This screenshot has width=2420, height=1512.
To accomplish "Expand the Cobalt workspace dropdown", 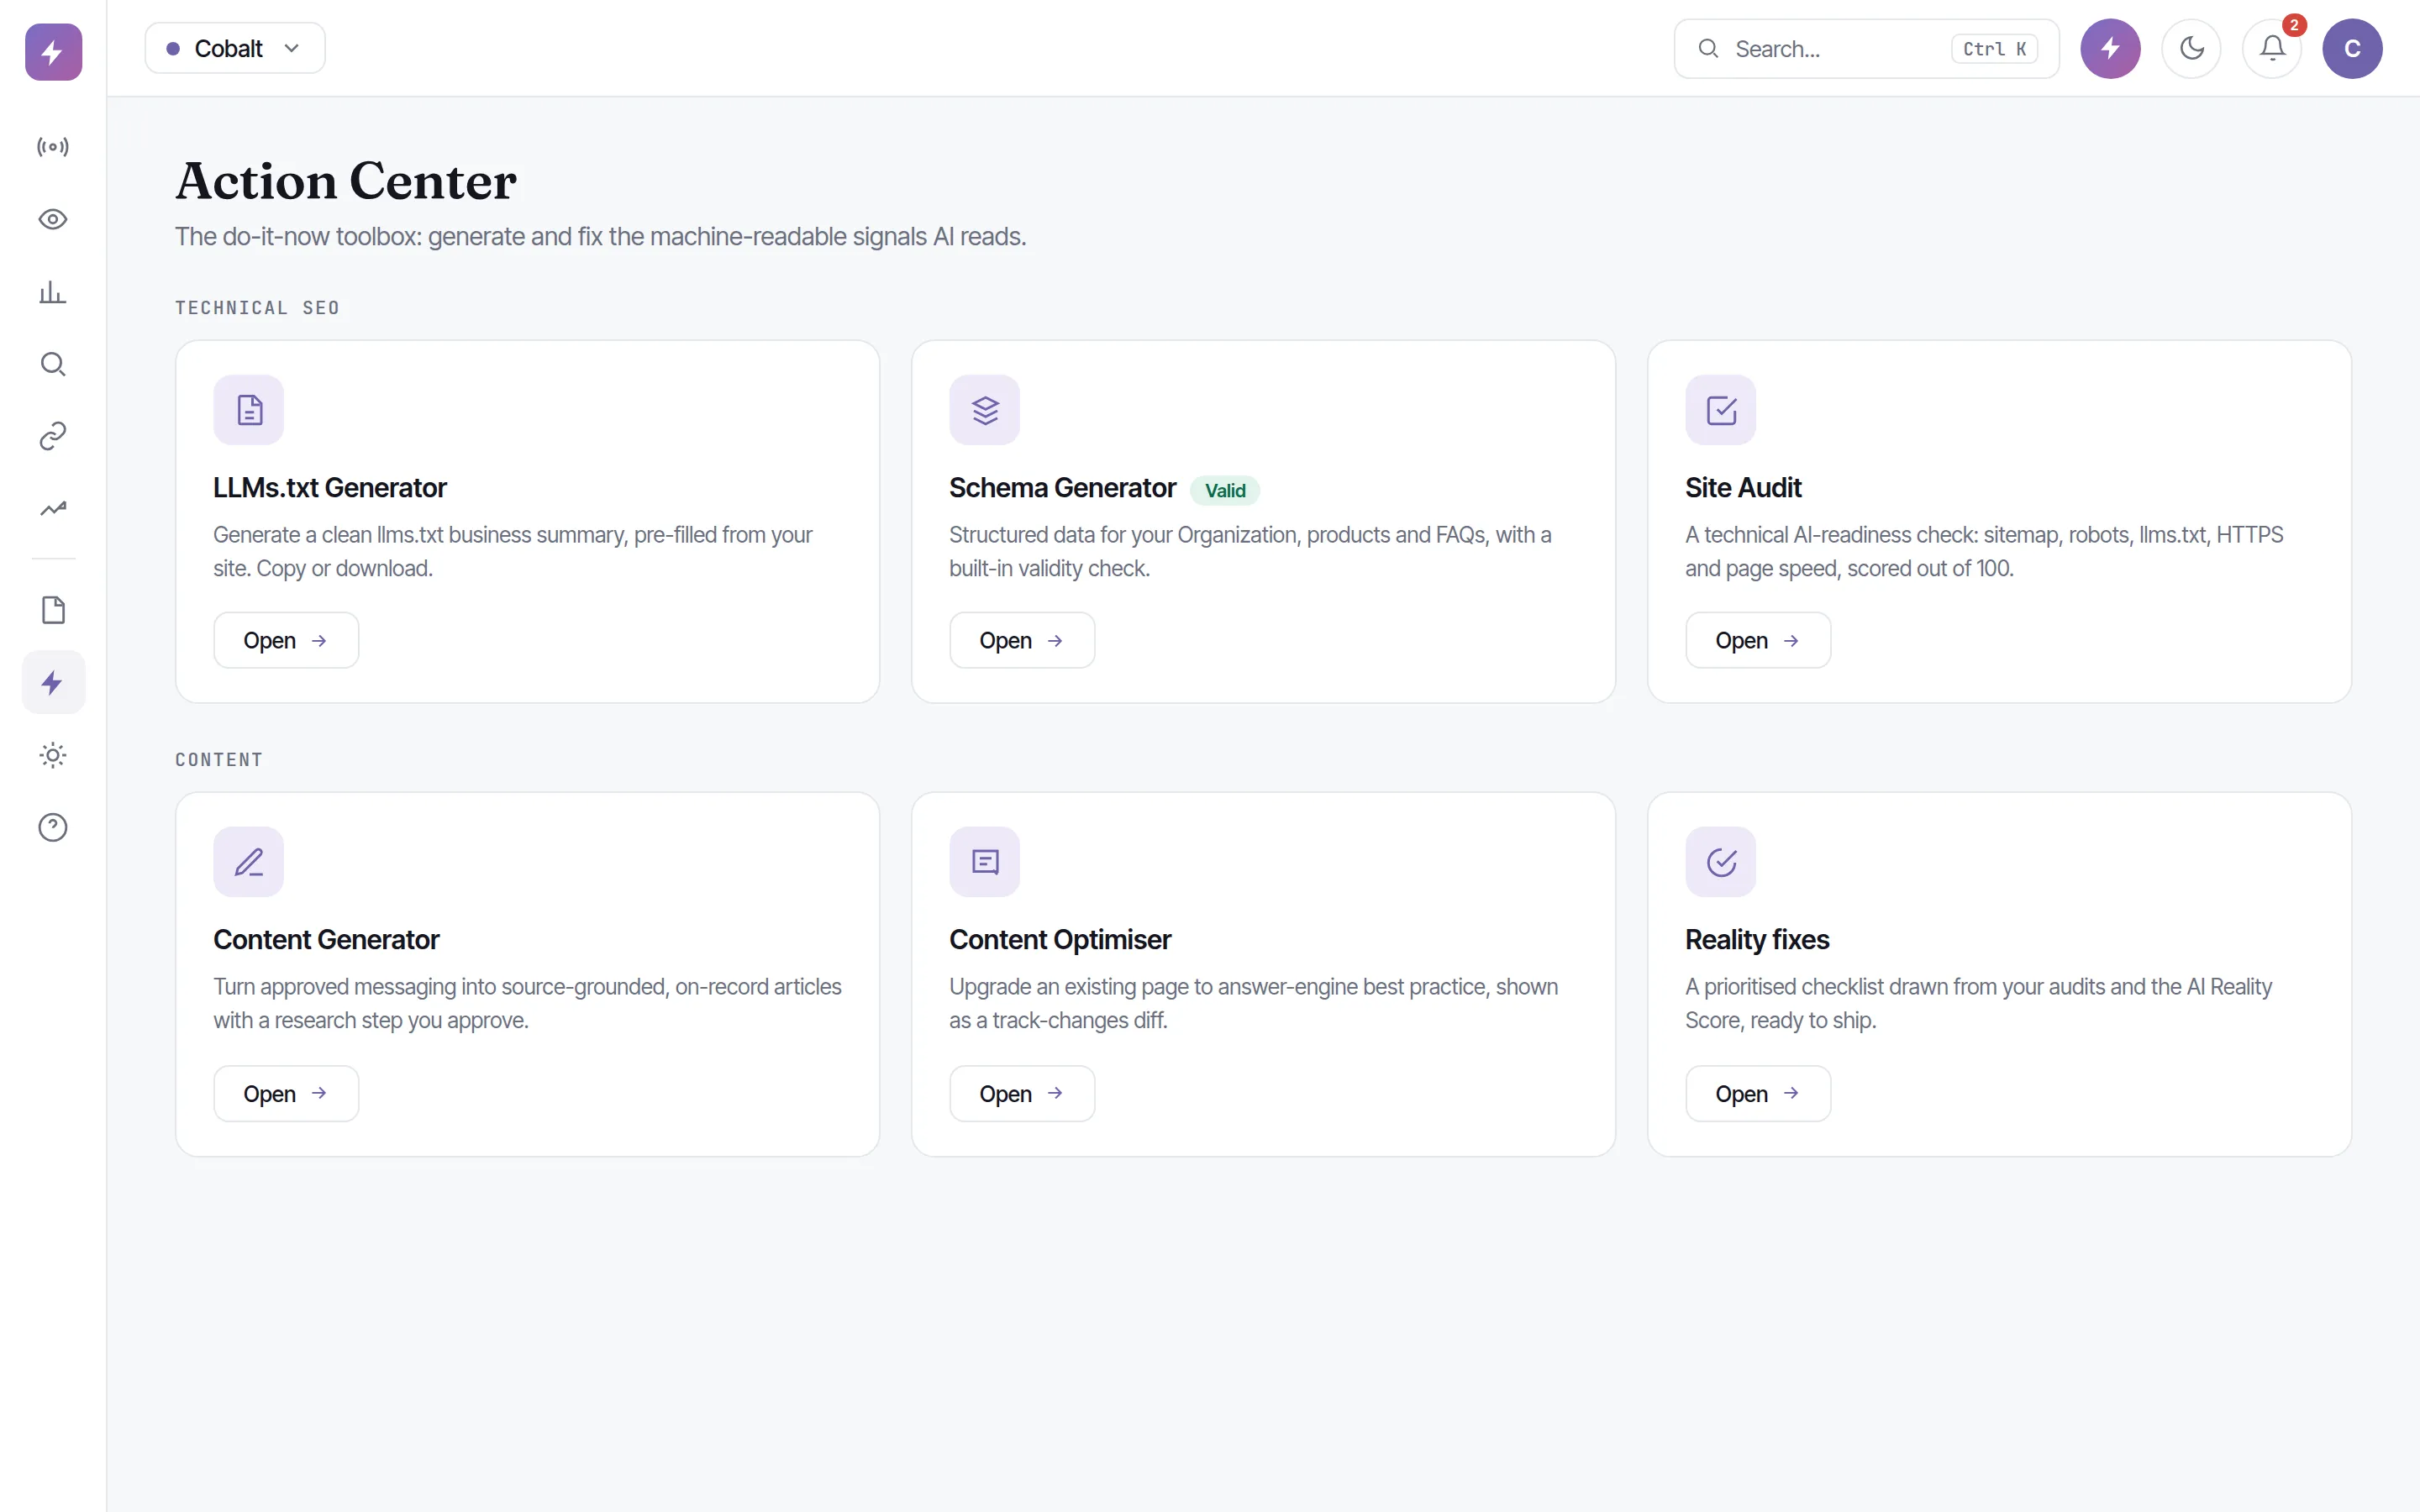I will [235, 48].
